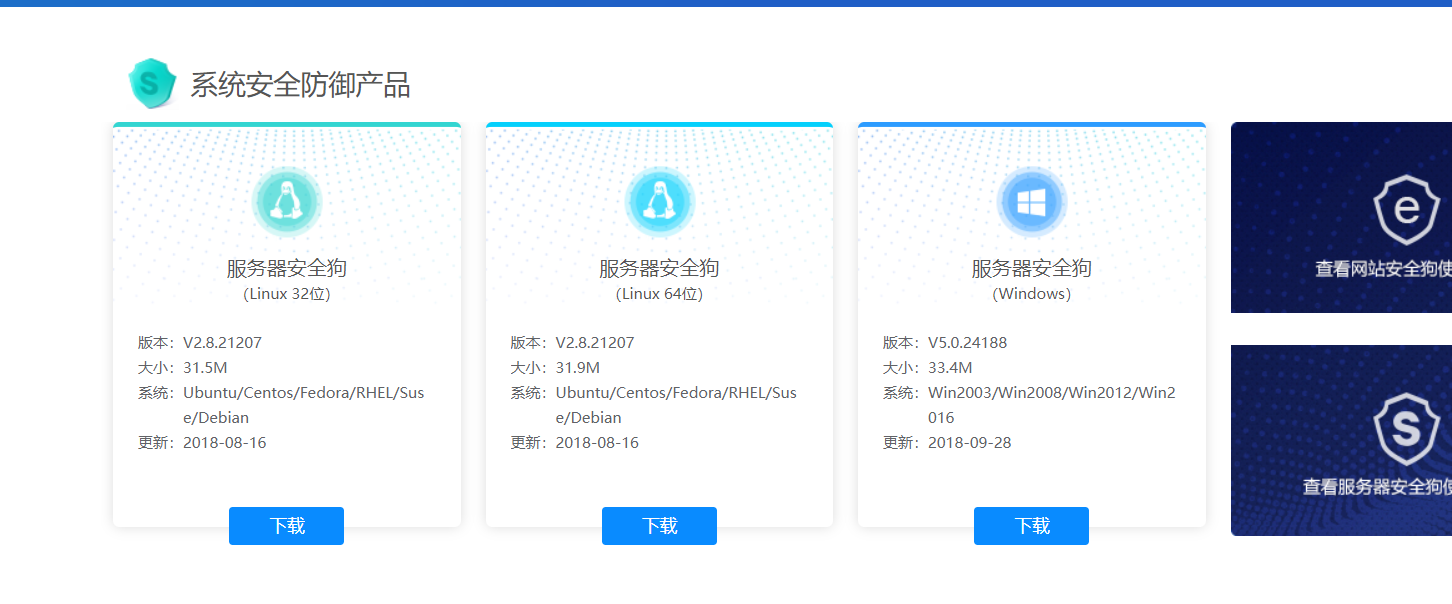The height and width of the screenshot is (604, 1452).
Task: Click the (Windows) subtitle label
Action: 1031,294
